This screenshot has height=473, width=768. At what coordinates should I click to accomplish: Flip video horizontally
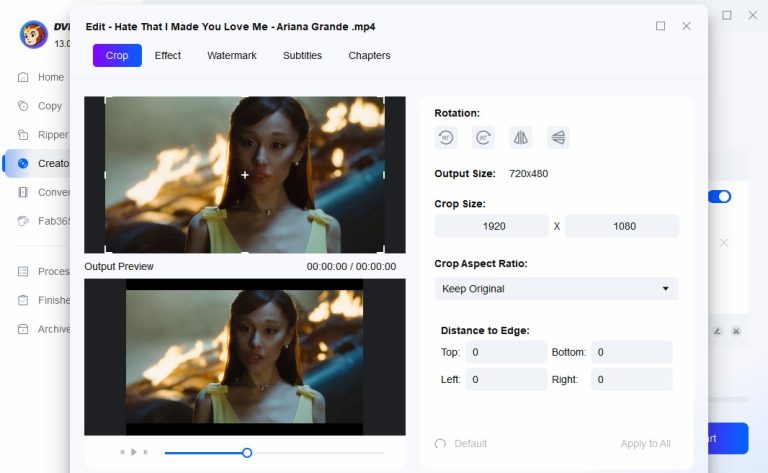(x=521, y=138)
